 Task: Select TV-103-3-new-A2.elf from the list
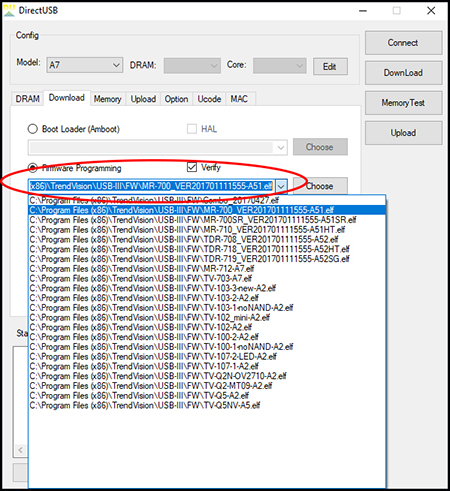pyautogui.click(x=207, y=288)
